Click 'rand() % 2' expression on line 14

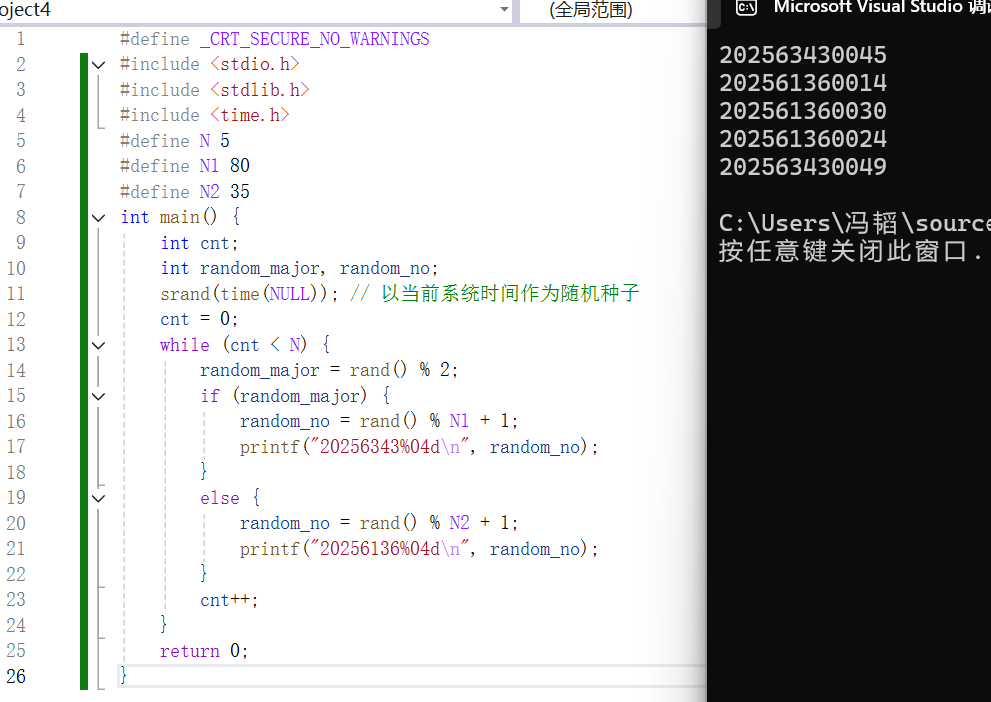click(x=402, y=370)
